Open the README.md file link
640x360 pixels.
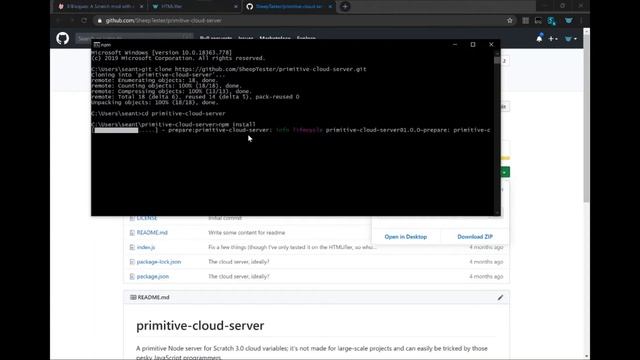(x=152, y=233)
